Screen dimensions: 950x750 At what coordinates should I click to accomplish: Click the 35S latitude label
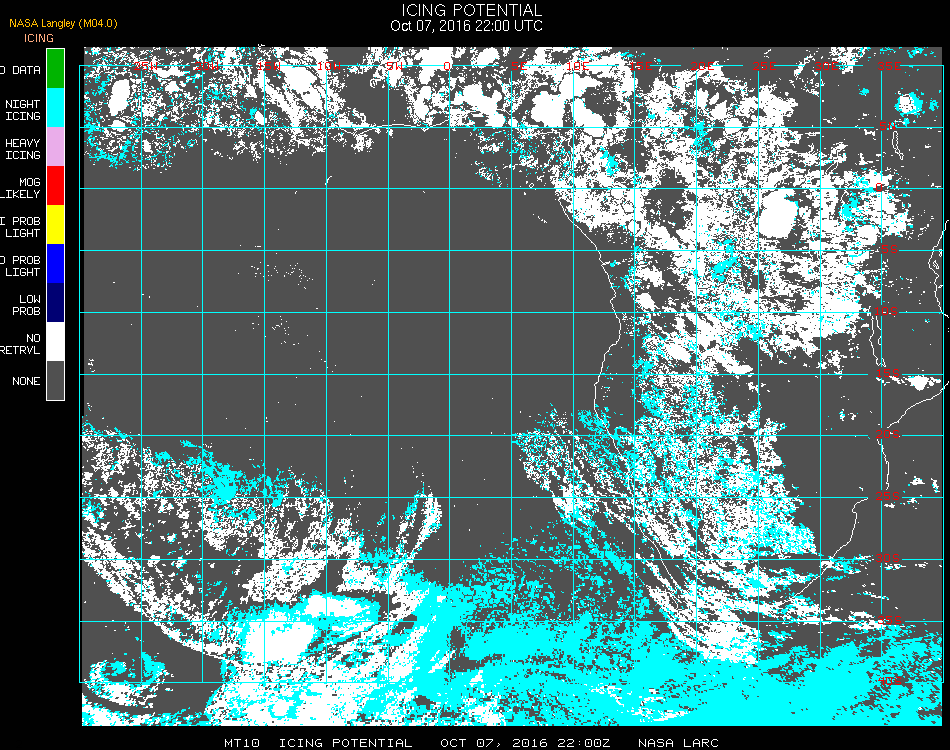click(x=889, y=620)
